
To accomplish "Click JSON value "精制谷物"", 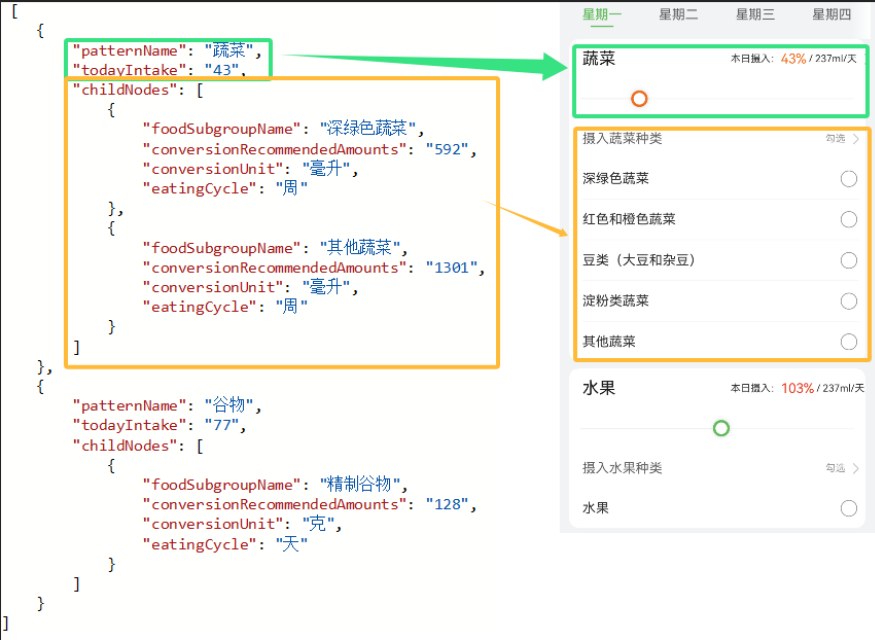I will coord(360,484).
